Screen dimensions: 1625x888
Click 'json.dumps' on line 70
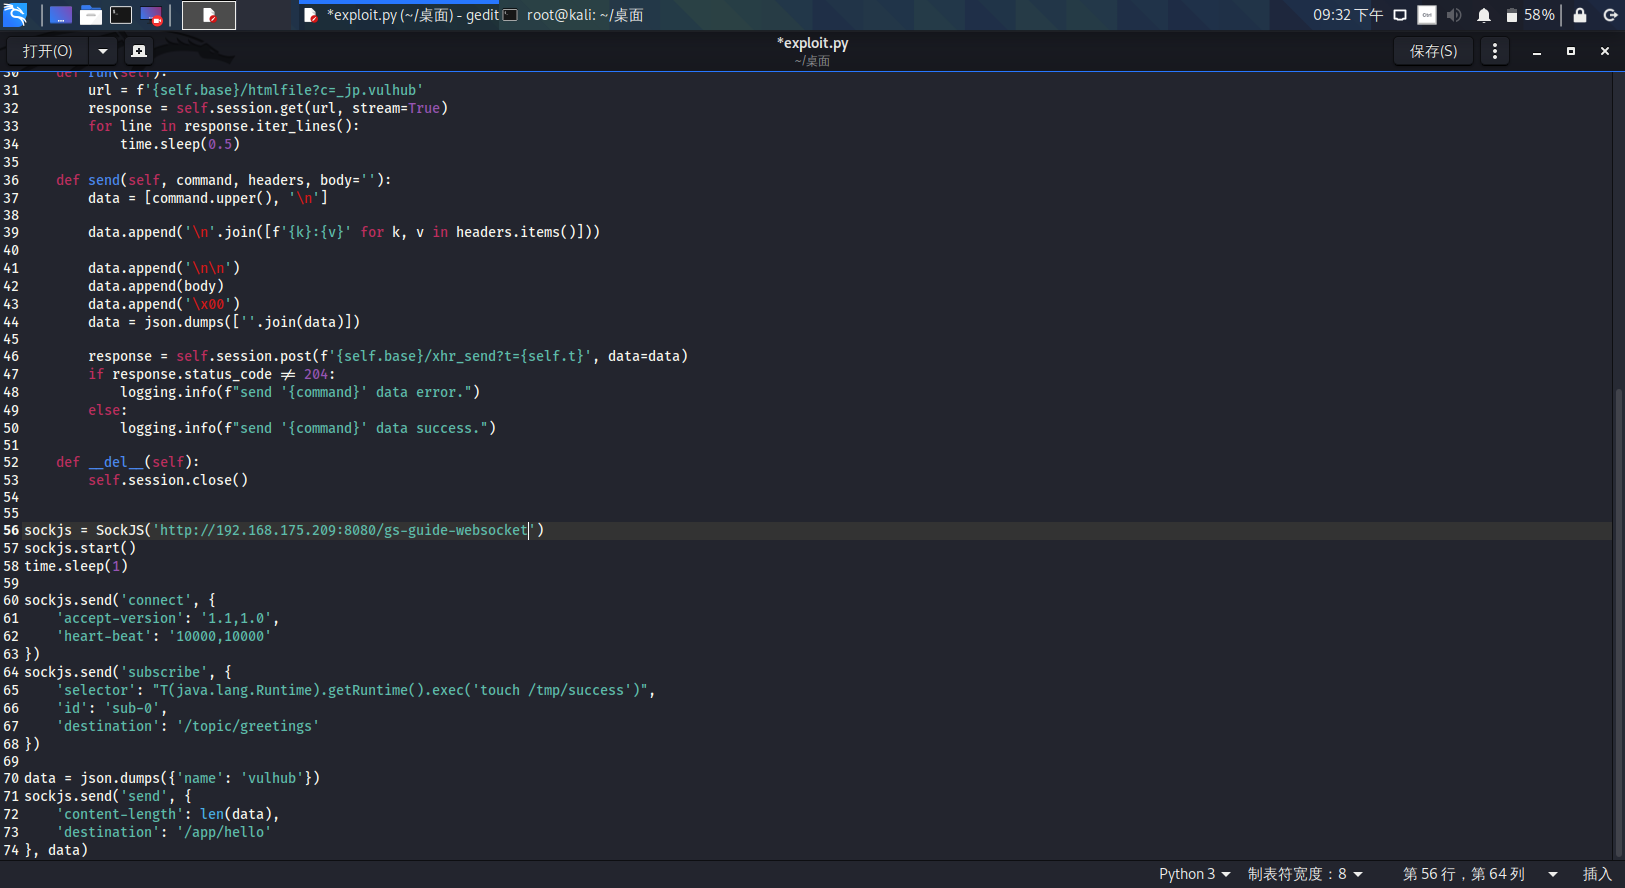[120, 778]
